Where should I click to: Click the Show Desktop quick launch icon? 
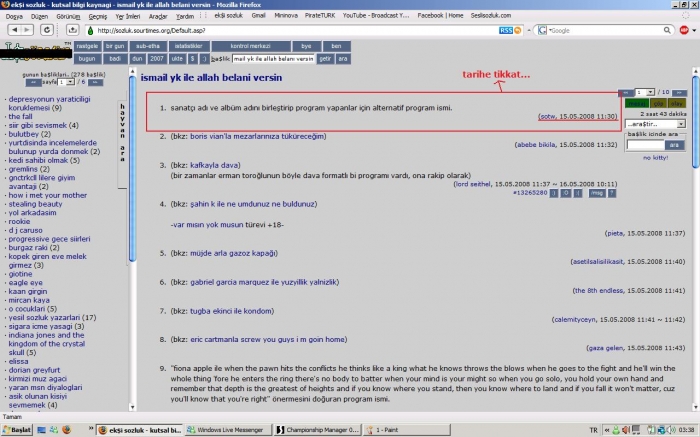tap(42, 430)
